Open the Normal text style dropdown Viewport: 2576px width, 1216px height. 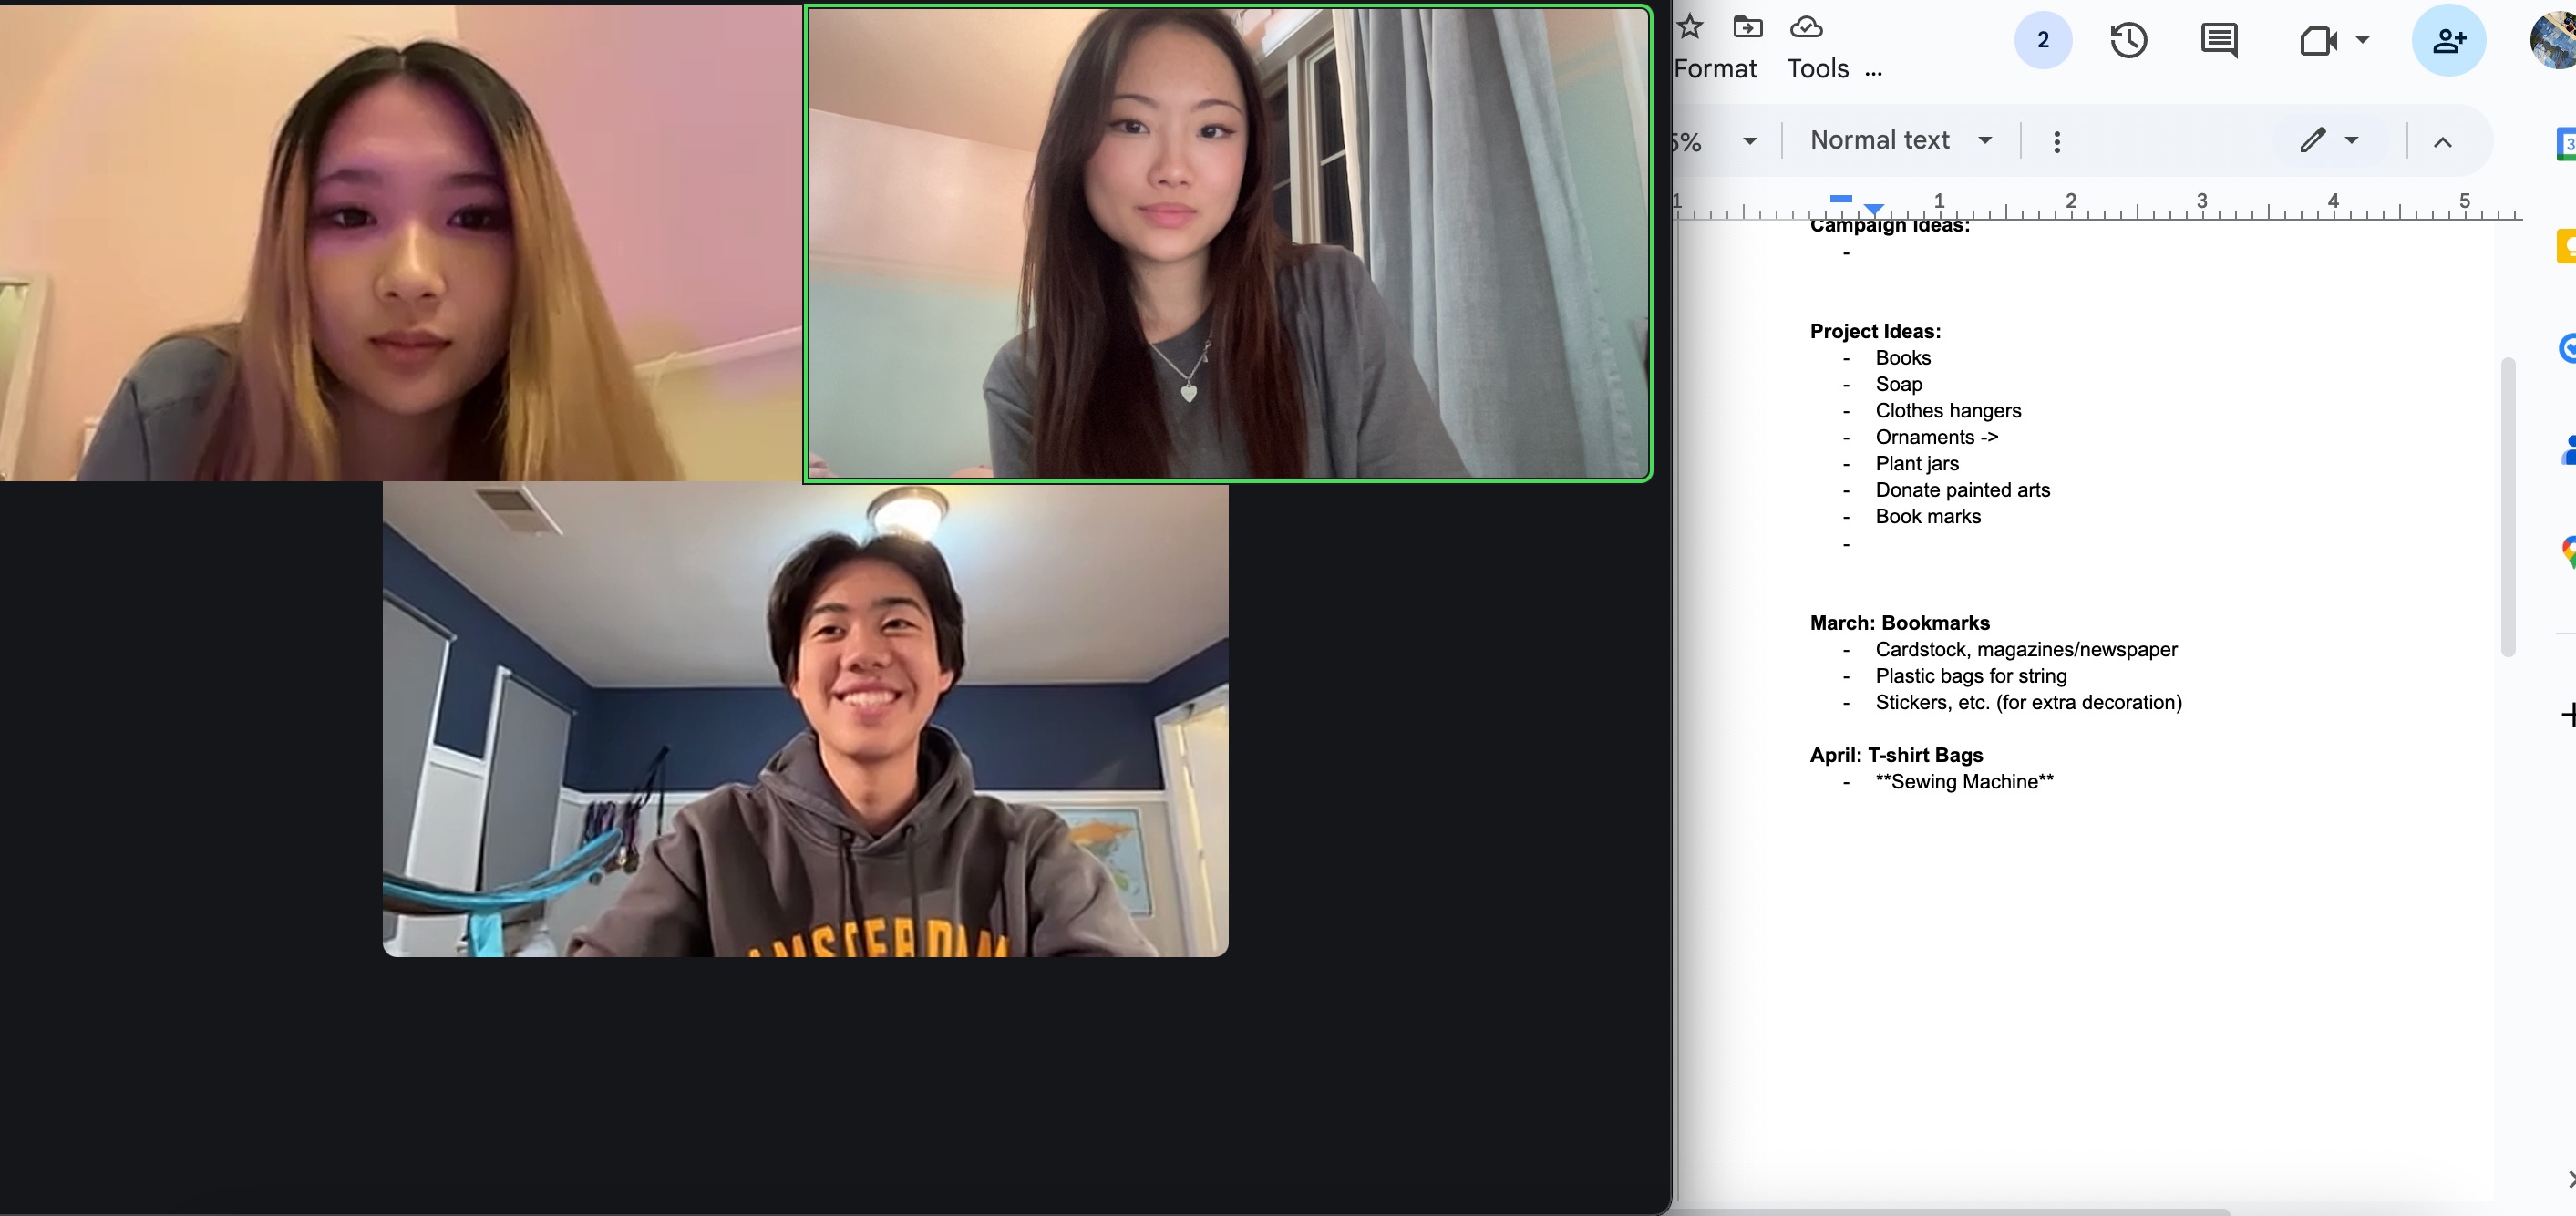pos(1900,140)
